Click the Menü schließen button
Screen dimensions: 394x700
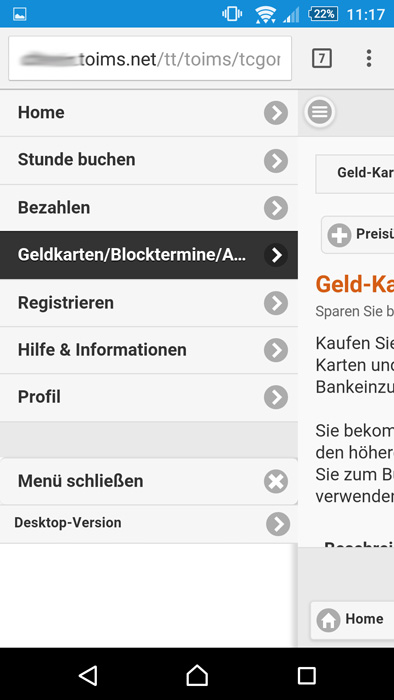coord(149,482)
